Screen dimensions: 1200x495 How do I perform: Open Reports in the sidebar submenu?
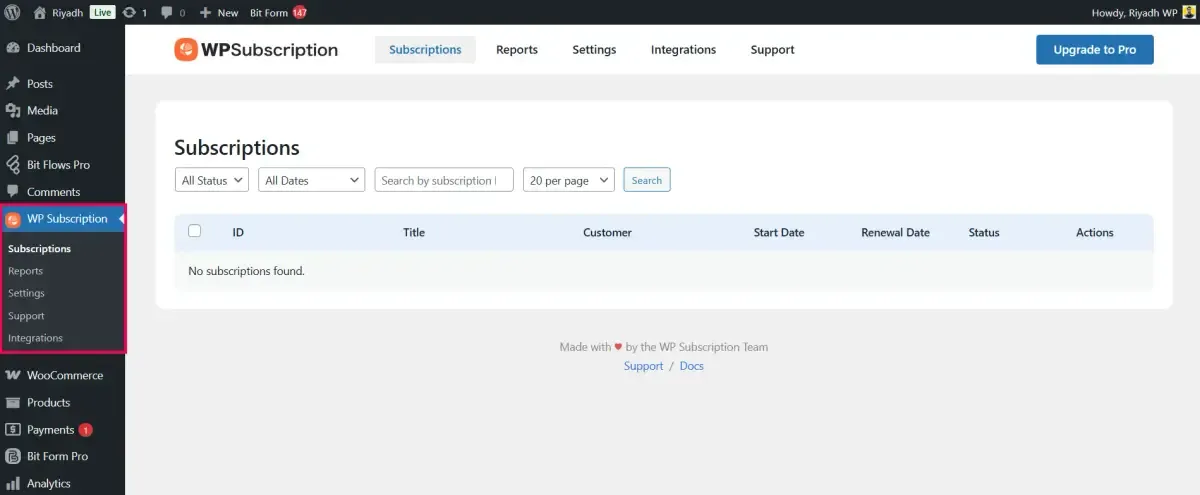(25, 271)
